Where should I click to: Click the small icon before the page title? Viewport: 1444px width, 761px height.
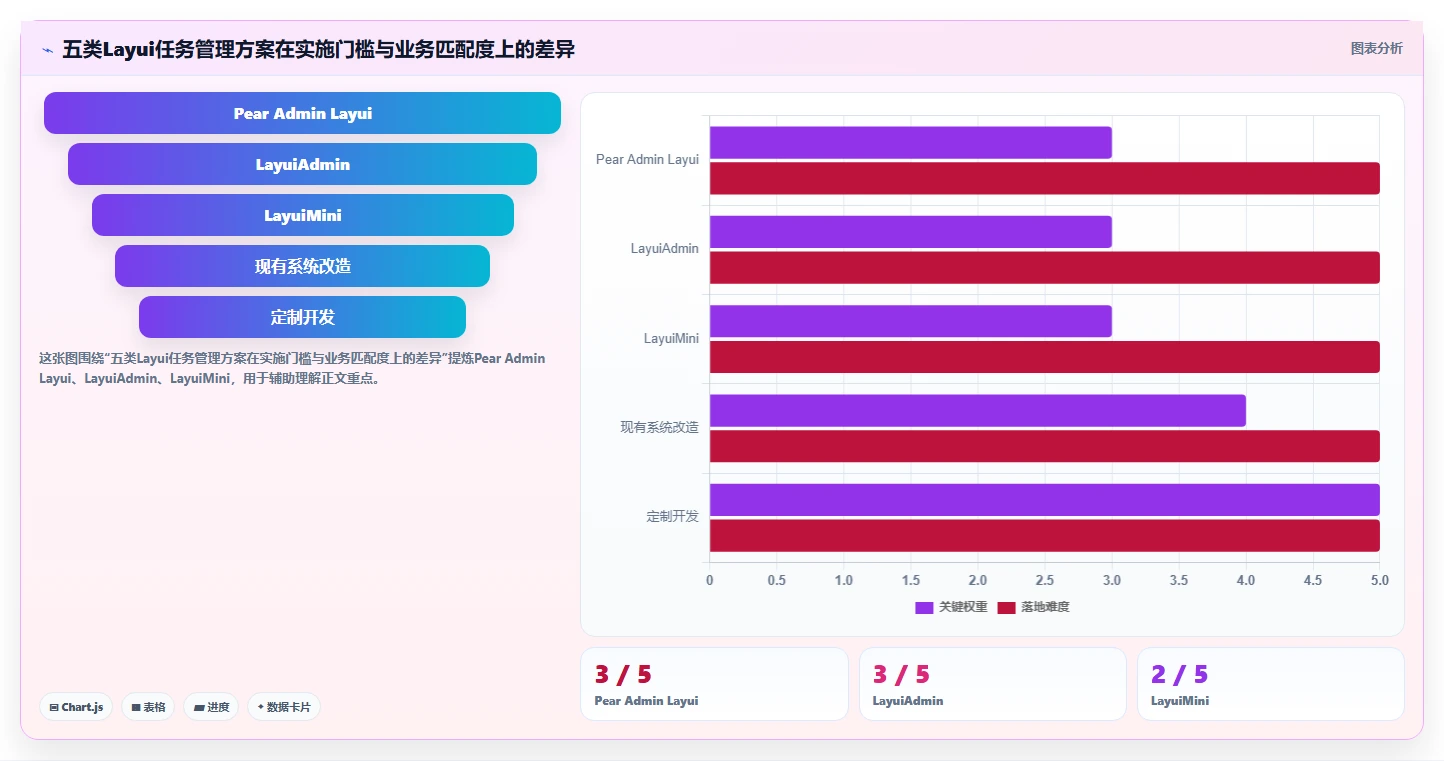[x=47, y=50]
